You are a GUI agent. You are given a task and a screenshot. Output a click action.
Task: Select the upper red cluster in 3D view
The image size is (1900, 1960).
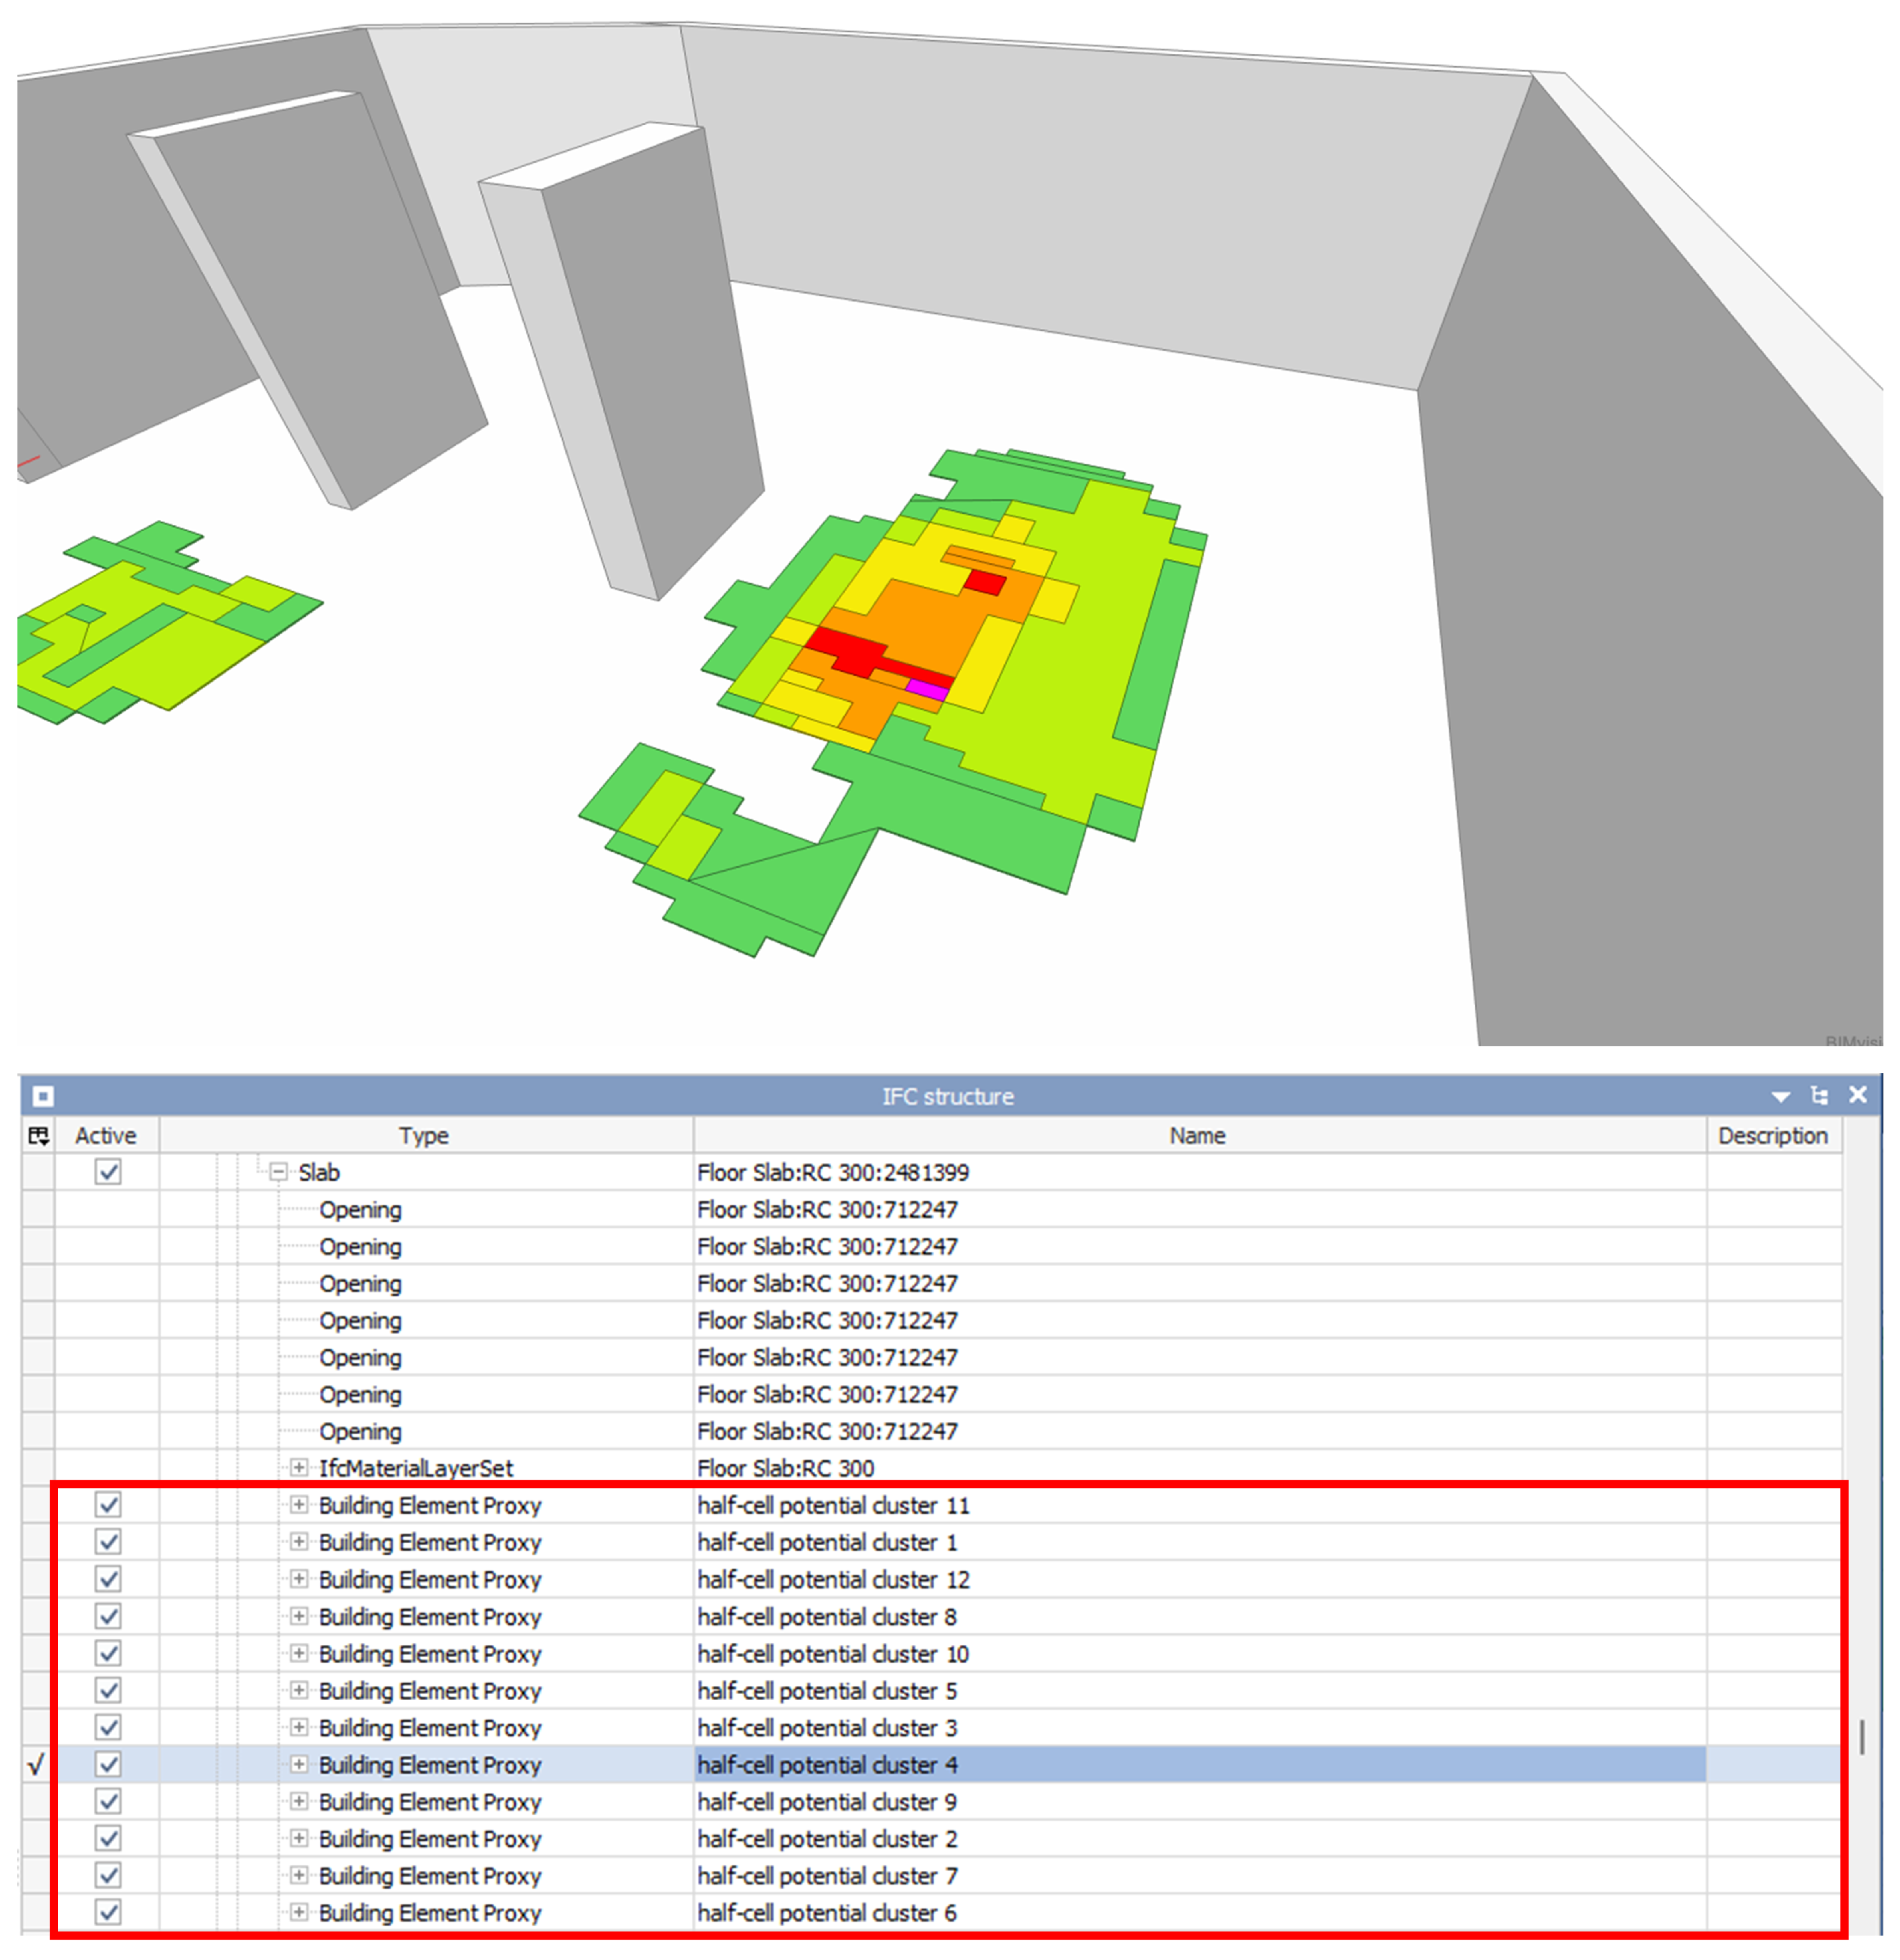click(x=986, y=582)
